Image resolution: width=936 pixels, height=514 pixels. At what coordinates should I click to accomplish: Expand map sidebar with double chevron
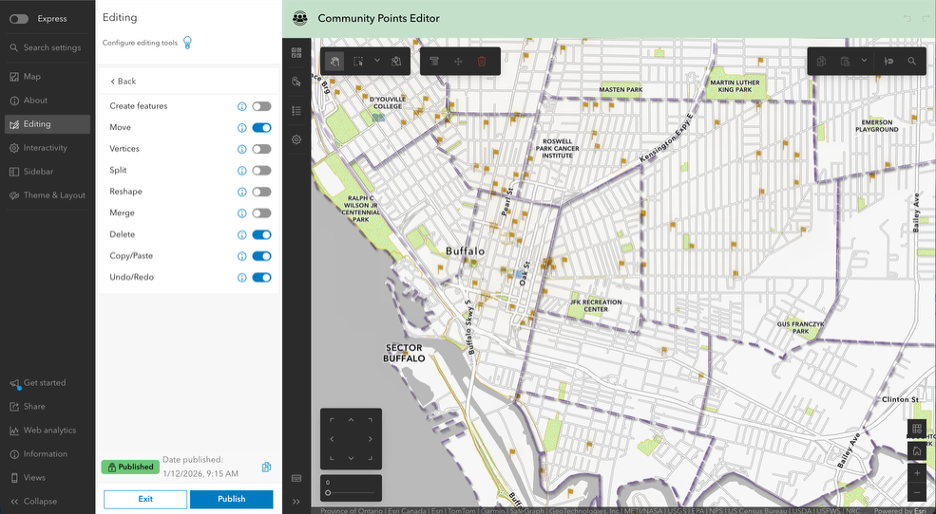296,501
